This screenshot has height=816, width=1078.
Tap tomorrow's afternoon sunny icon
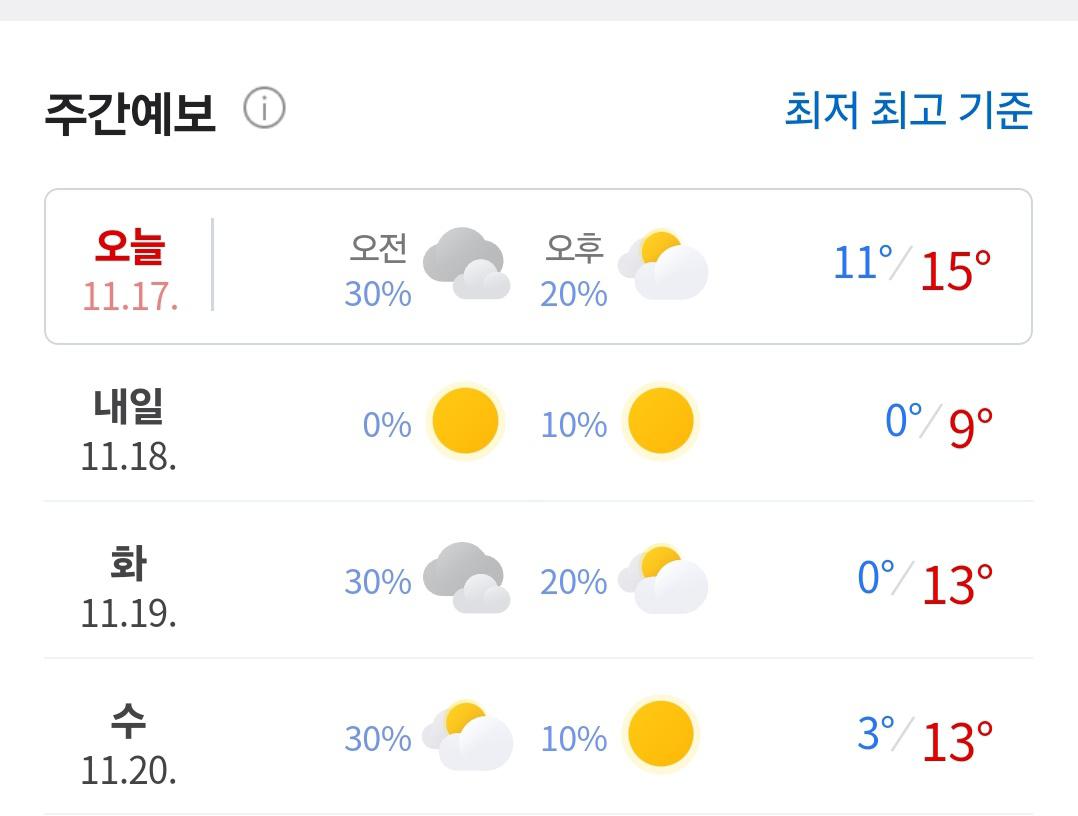click(x=661, y=420)
